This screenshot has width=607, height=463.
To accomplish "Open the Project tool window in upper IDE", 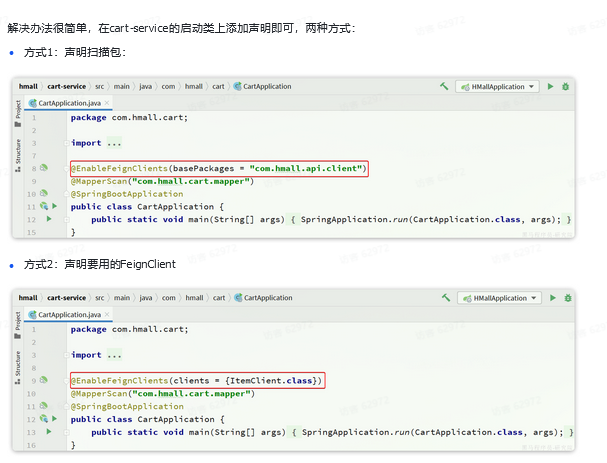I will (18, 113).
